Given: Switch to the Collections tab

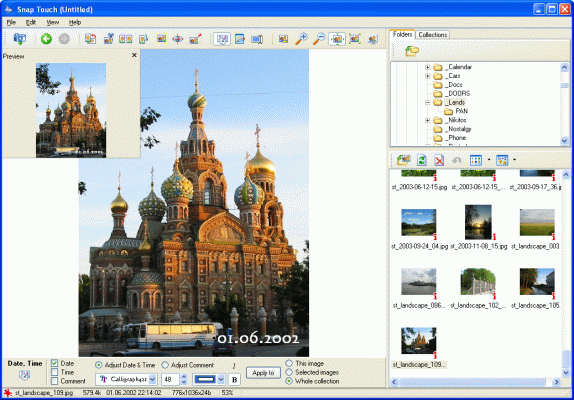Looking at the screenshot, I should 432,35.
